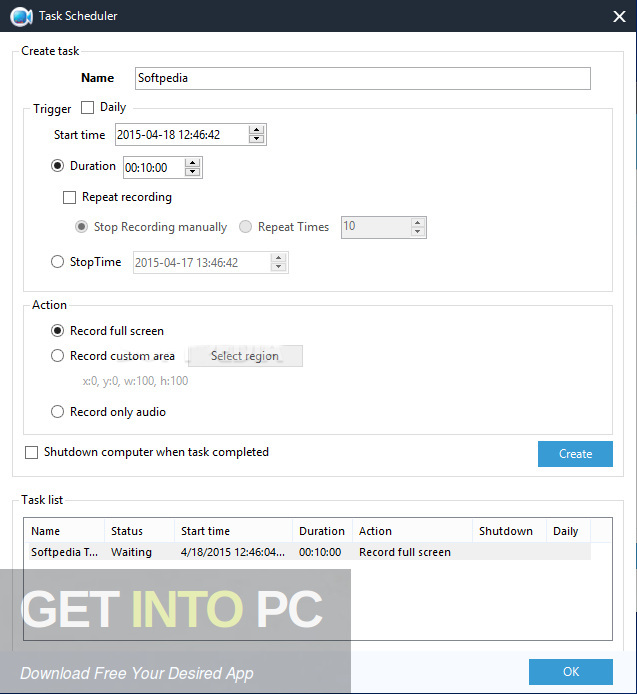
Task: Decrease StopTime with down arrow
Action: click(278, 267)
